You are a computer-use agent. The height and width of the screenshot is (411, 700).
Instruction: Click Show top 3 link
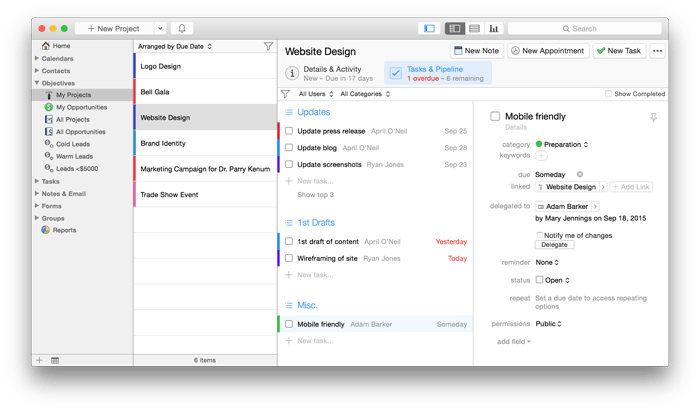click(x=316, y=195)
